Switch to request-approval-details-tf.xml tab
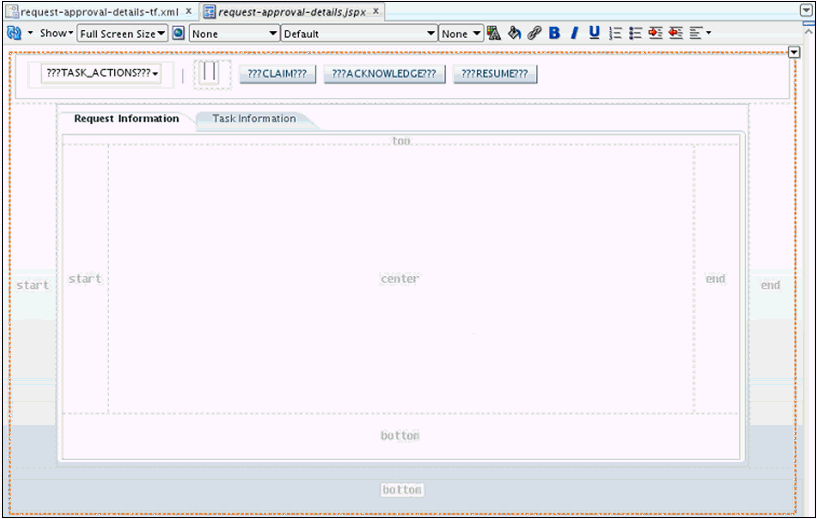Screen dimensions: 817x519 tap(99, 11)
